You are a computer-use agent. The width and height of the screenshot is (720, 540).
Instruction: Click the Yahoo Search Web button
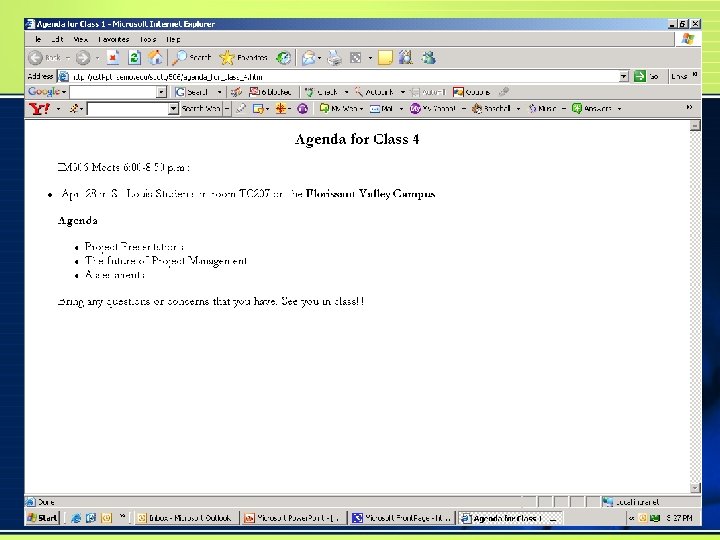point(201,109)
